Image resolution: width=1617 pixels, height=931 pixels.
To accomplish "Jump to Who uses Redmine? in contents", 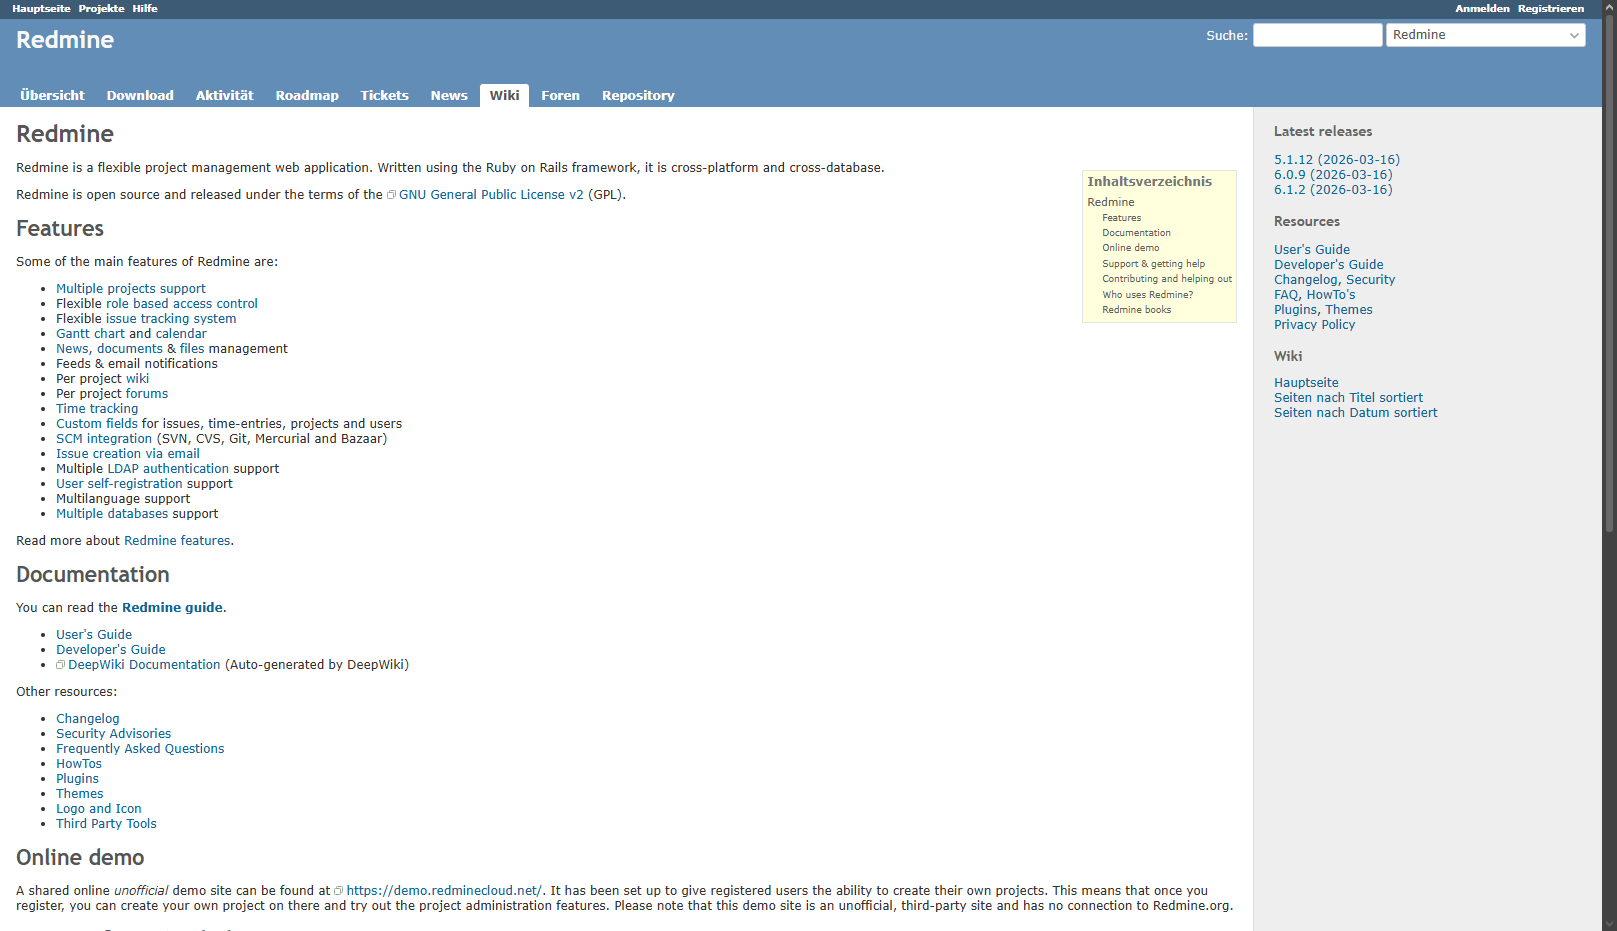I will 1147,295.
